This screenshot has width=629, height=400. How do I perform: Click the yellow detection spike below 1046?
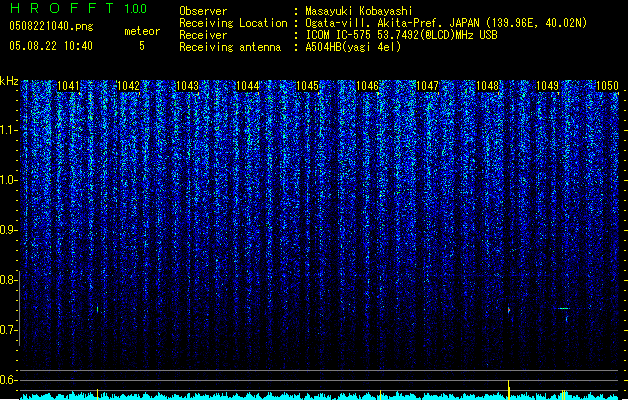point(380,395)
